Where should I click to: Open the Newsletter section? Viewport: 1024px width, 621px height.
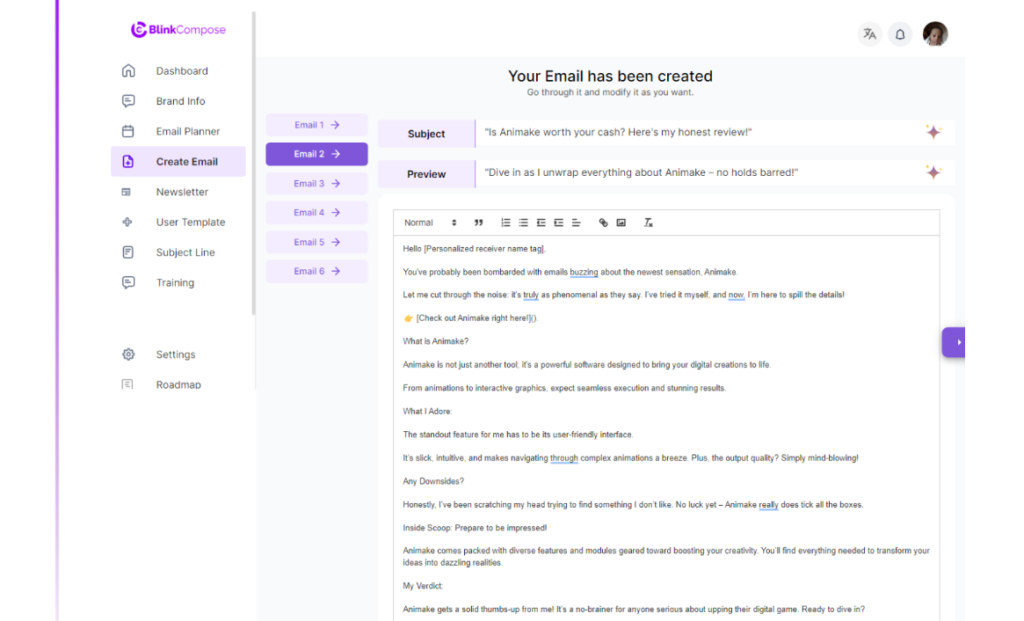coord(182,192)
